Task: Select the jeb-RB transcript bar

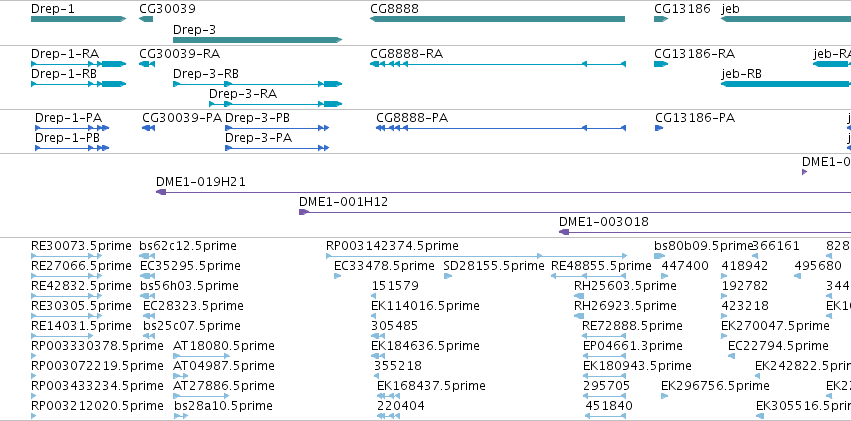Action: (x=786, y=84)
